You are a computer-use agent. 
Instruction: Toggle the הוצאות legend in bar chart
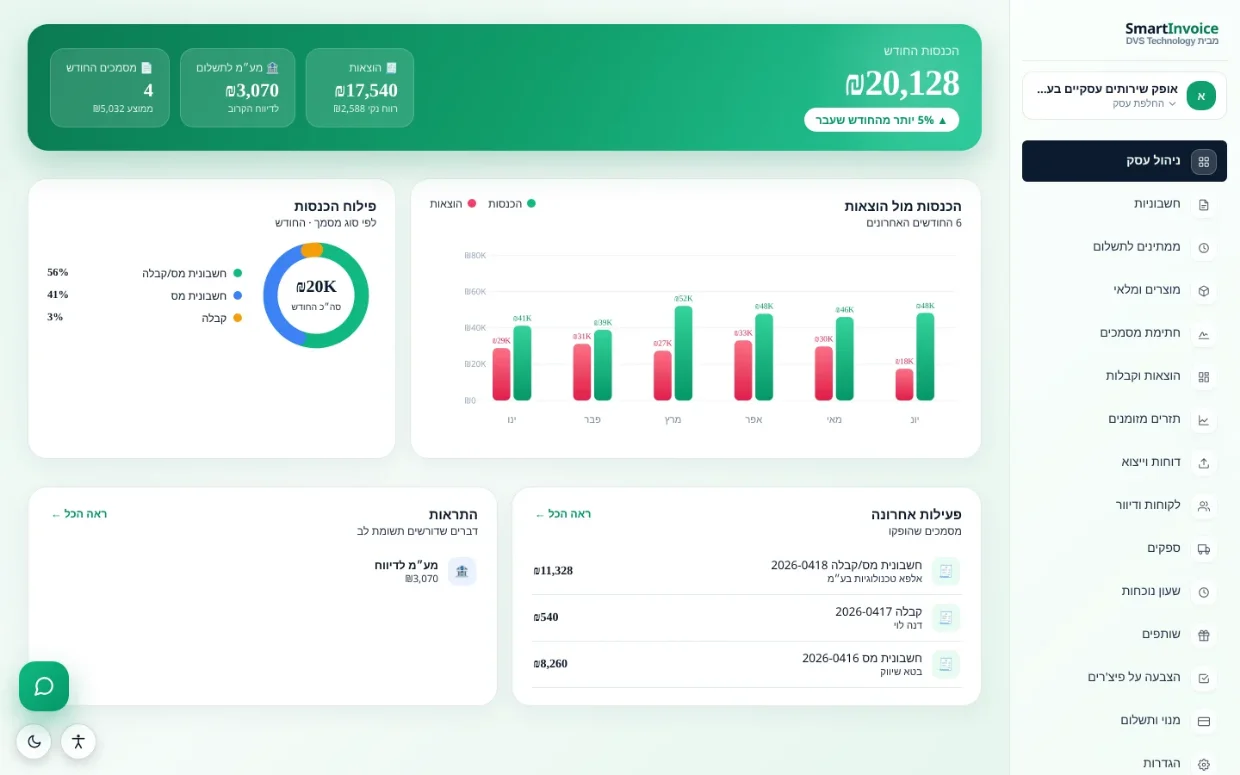[x=453, y=204]
